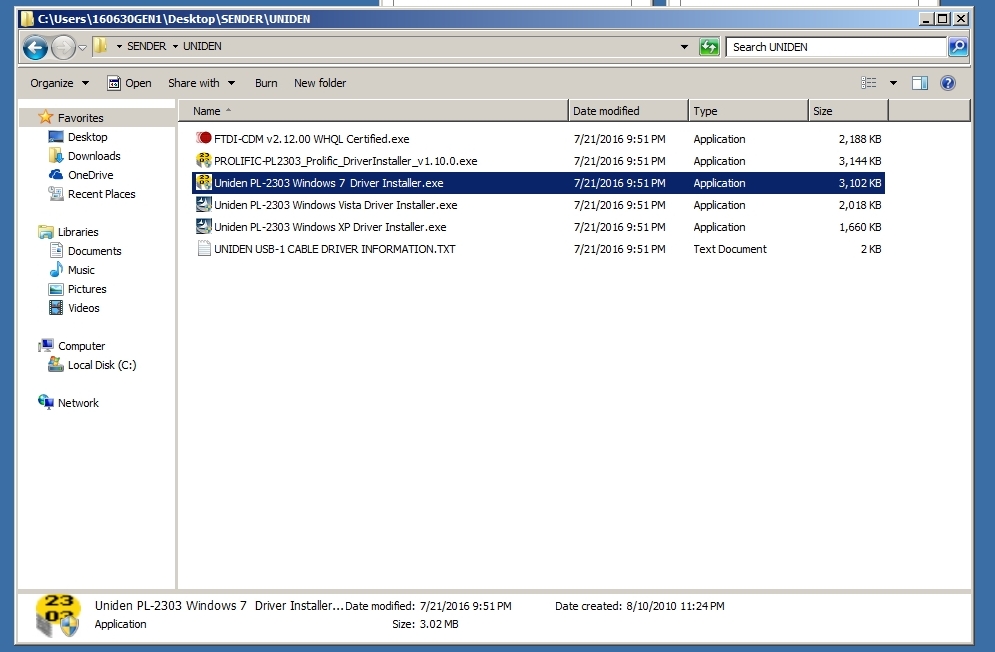Click the Music note icon in sidebar
Viewport: 995px width, 652px height.
click(56, 270)
